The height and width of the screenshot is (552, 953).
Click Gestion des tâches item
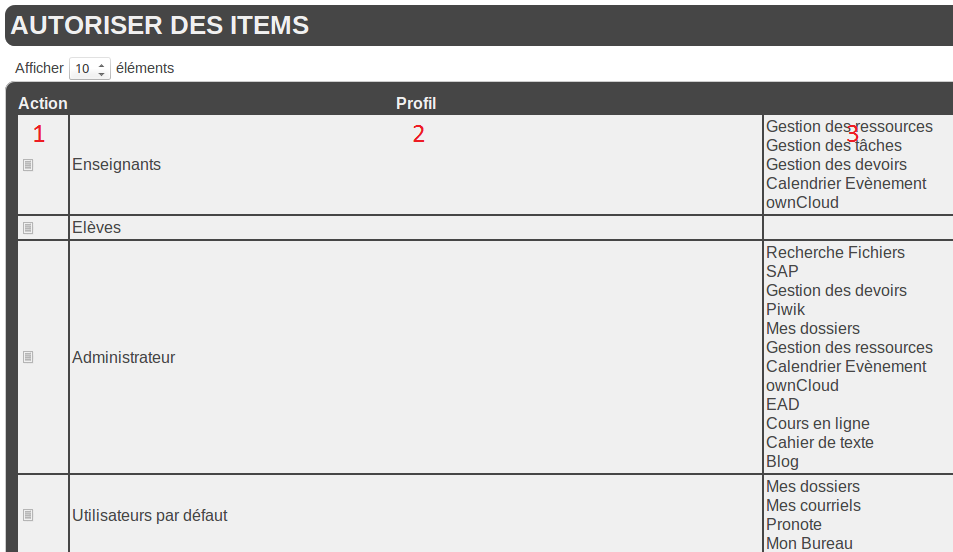833,146
